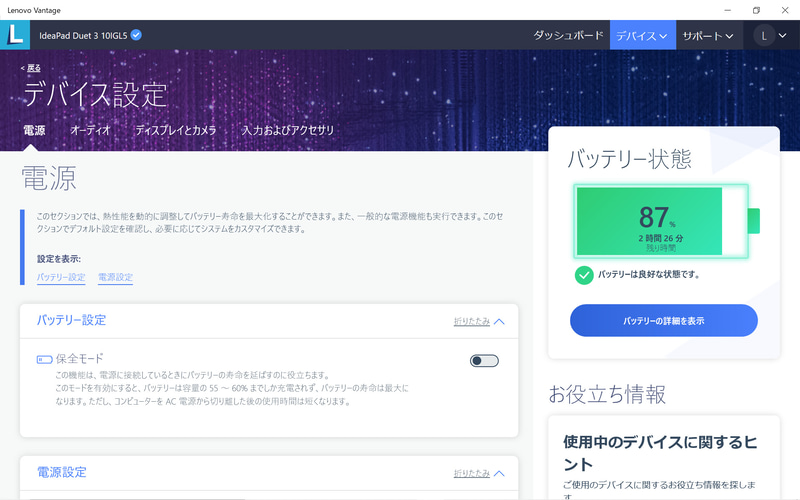Switch to the オーディオ tab
Viewport: 800px width, 500px height.
coord(90,131)
